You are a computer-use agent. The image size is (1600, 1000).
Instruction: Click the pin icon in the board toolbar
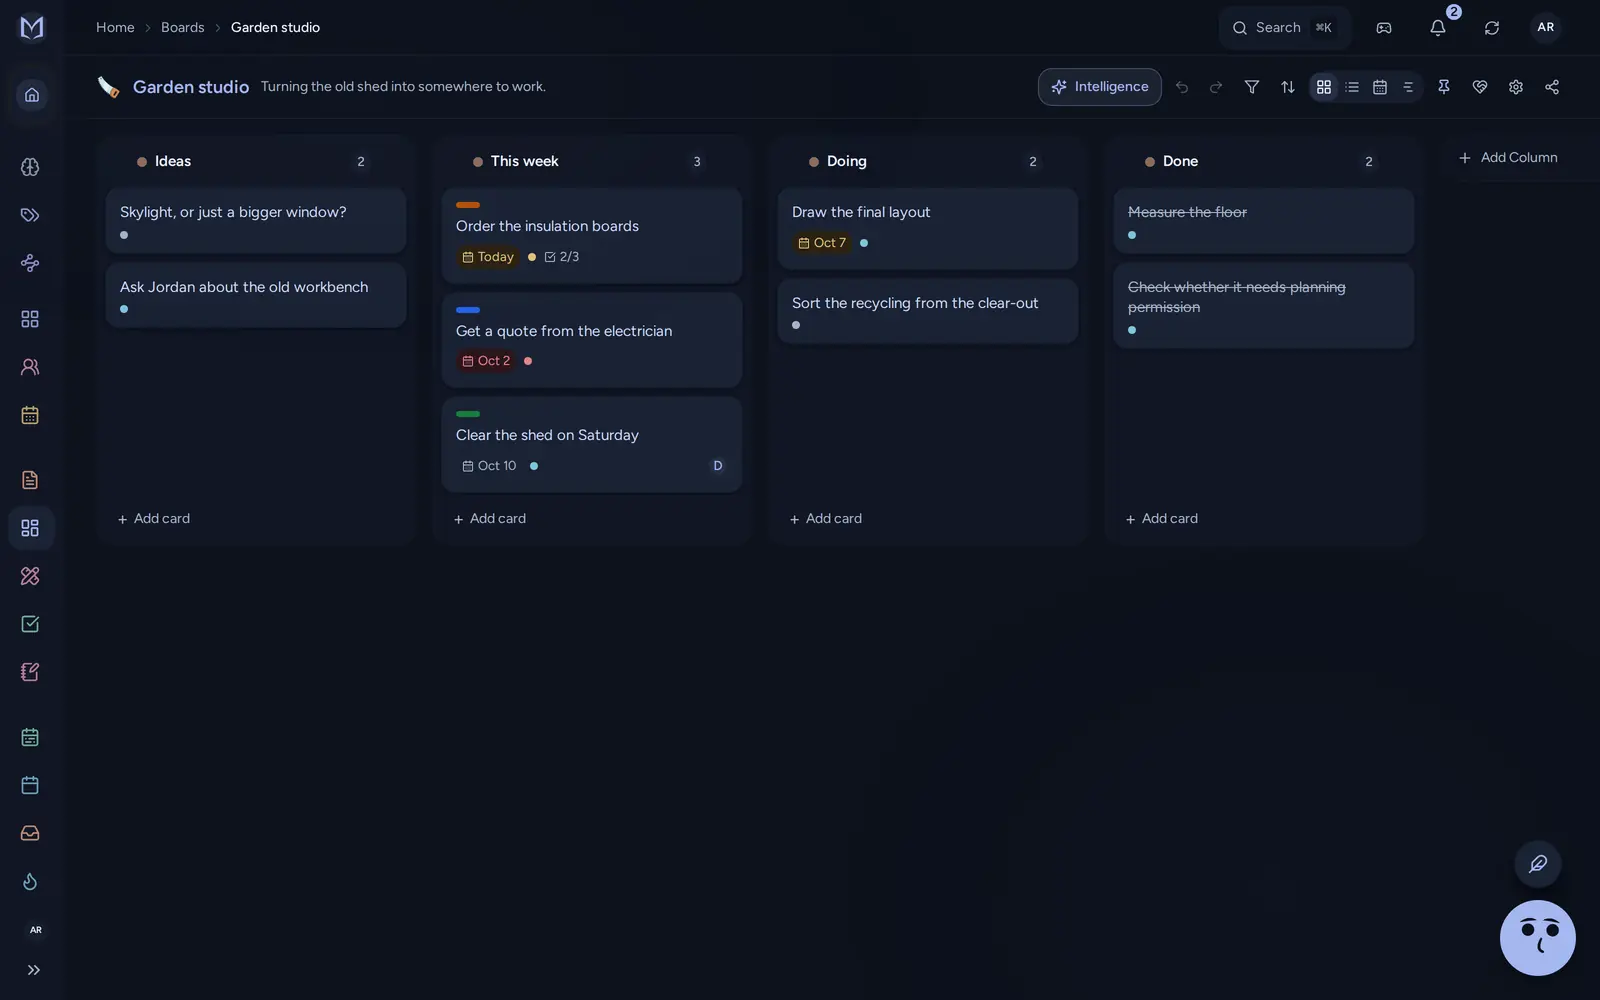(1443, 87)
